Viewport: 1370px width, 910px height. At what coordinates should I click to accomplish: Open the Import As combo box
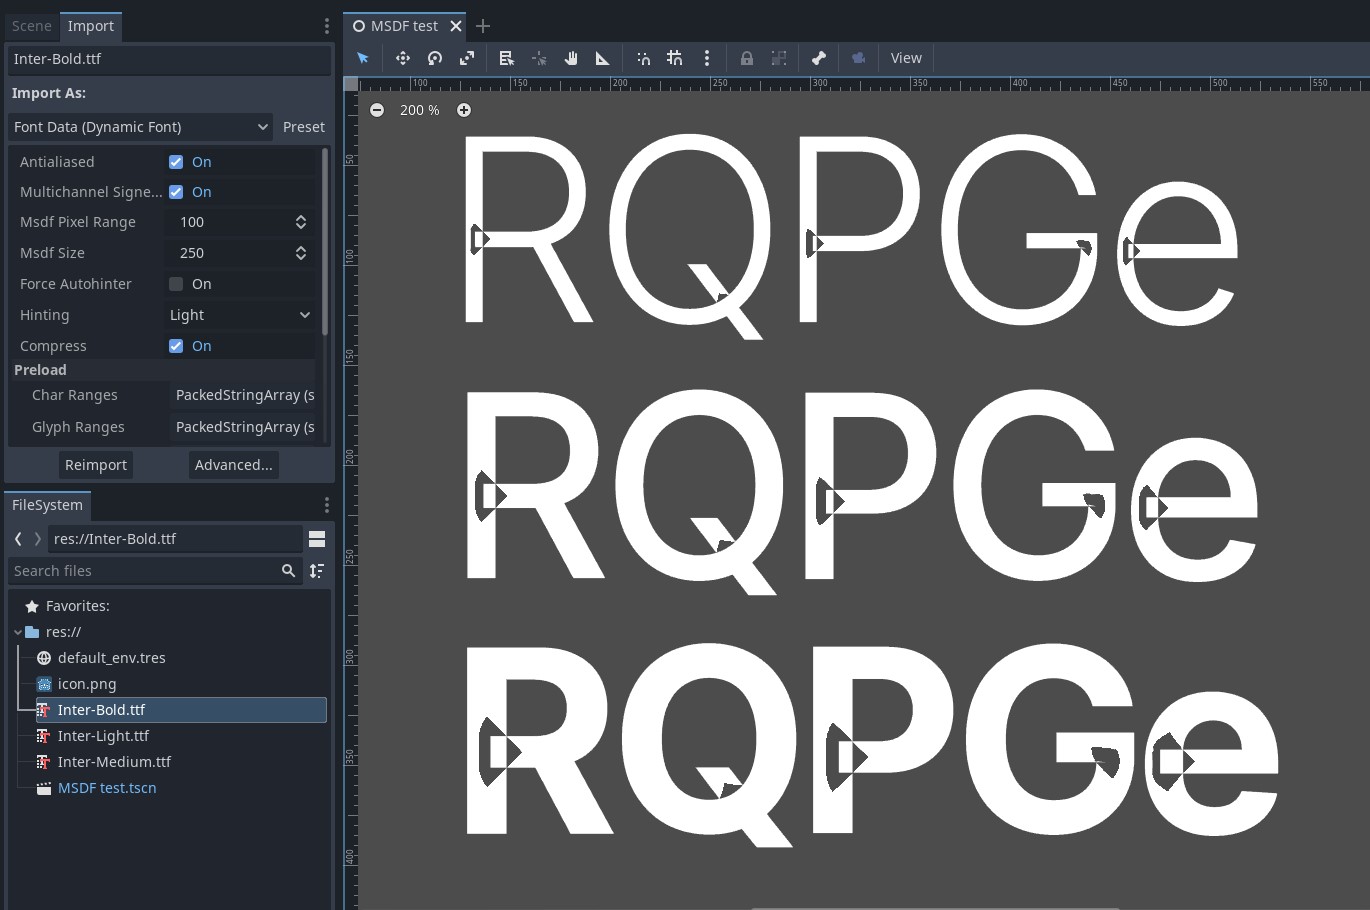[140, 127]
